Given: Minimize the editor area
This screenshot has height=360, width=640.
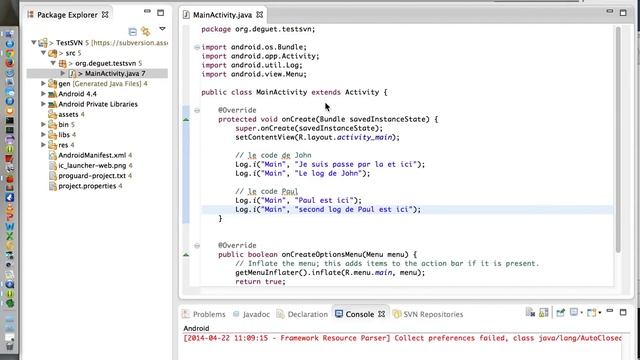Looking at the screenshot, I should pos(610,11).
